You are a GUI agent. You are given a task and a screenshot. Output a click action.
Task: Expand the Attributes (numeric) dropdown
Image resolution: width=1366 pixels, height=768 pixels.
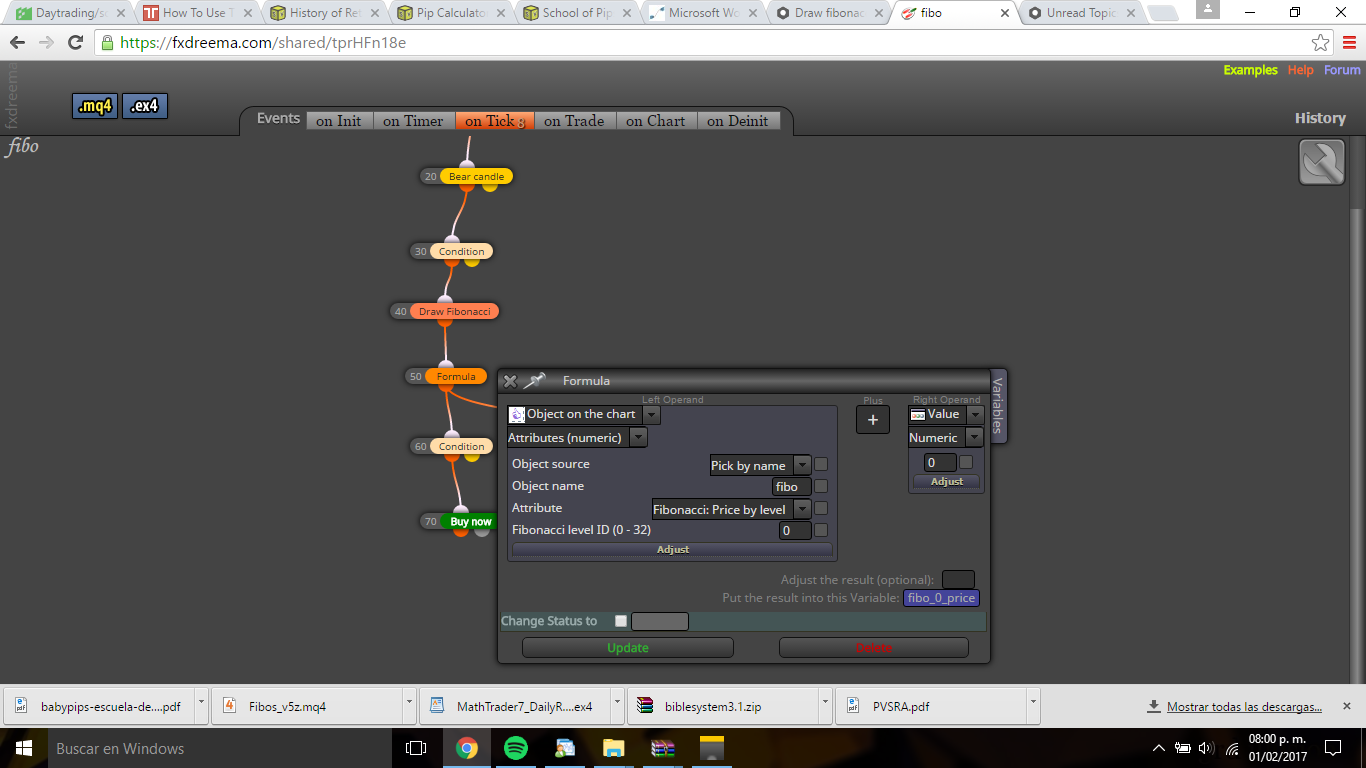[638, 438]
